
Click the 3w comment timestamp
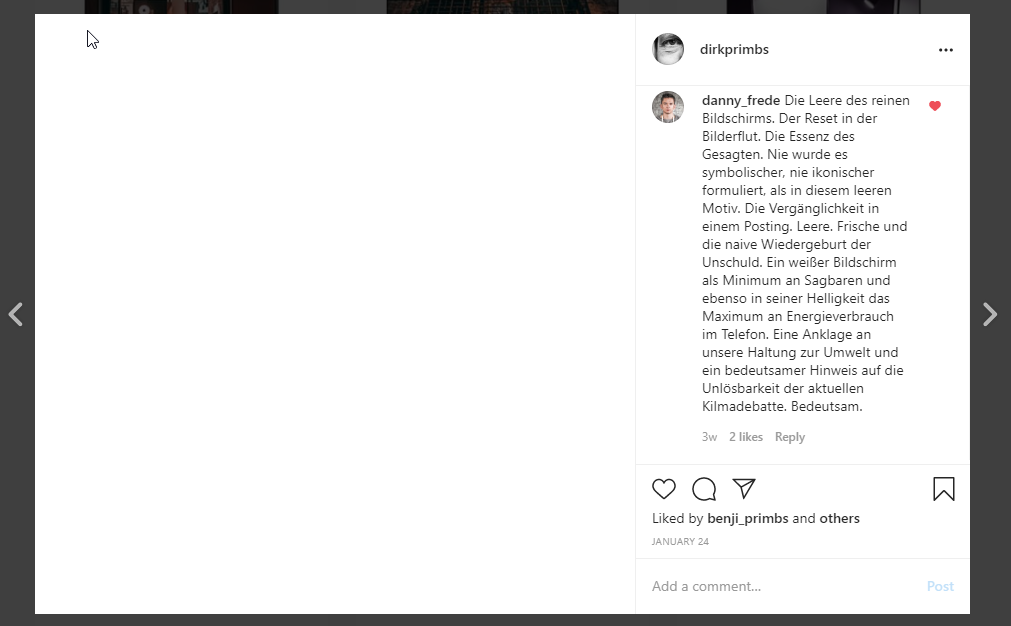(709, 437)
